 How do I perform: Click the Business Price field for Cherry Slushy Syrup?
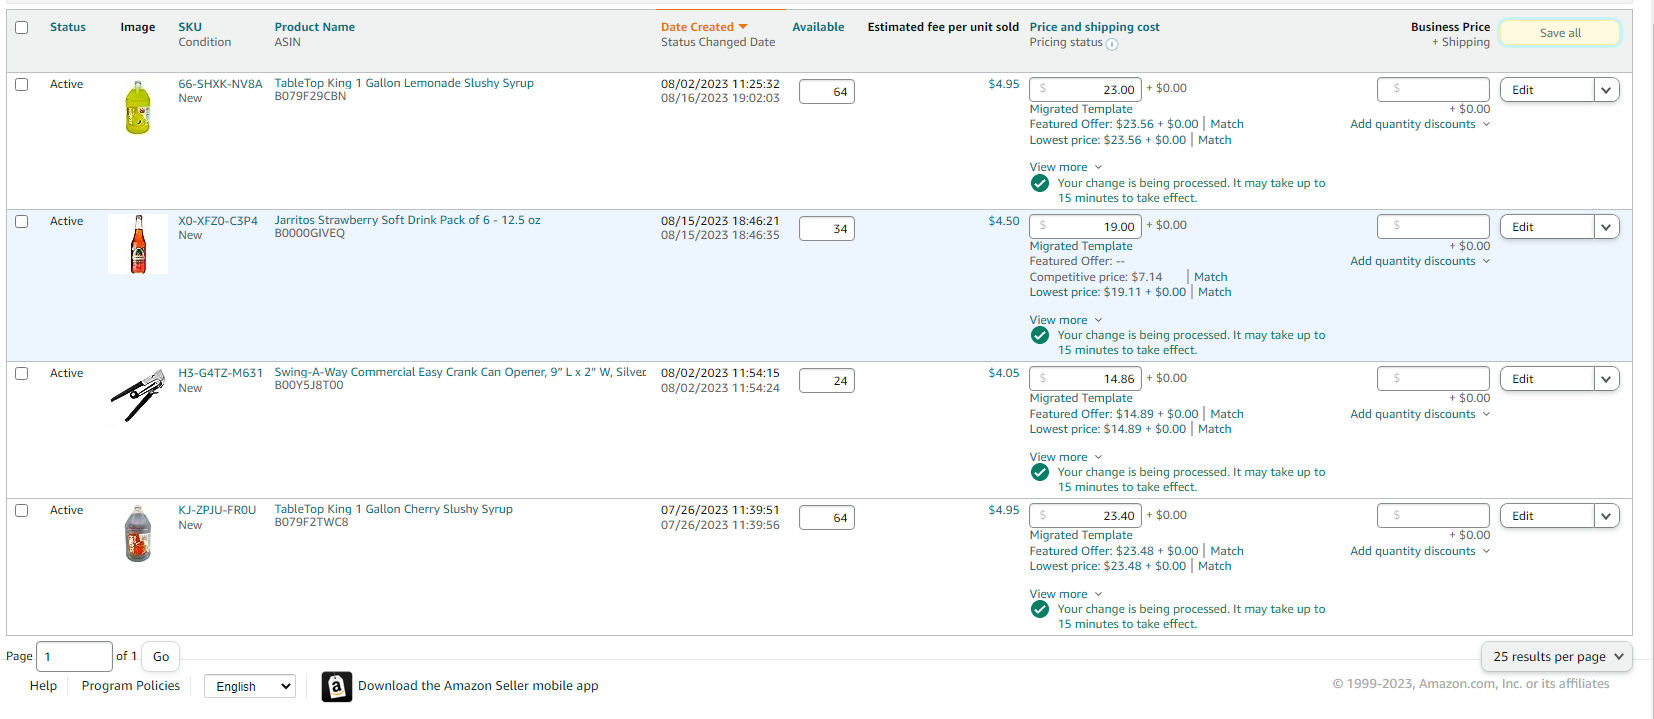tap(1433, 516)
